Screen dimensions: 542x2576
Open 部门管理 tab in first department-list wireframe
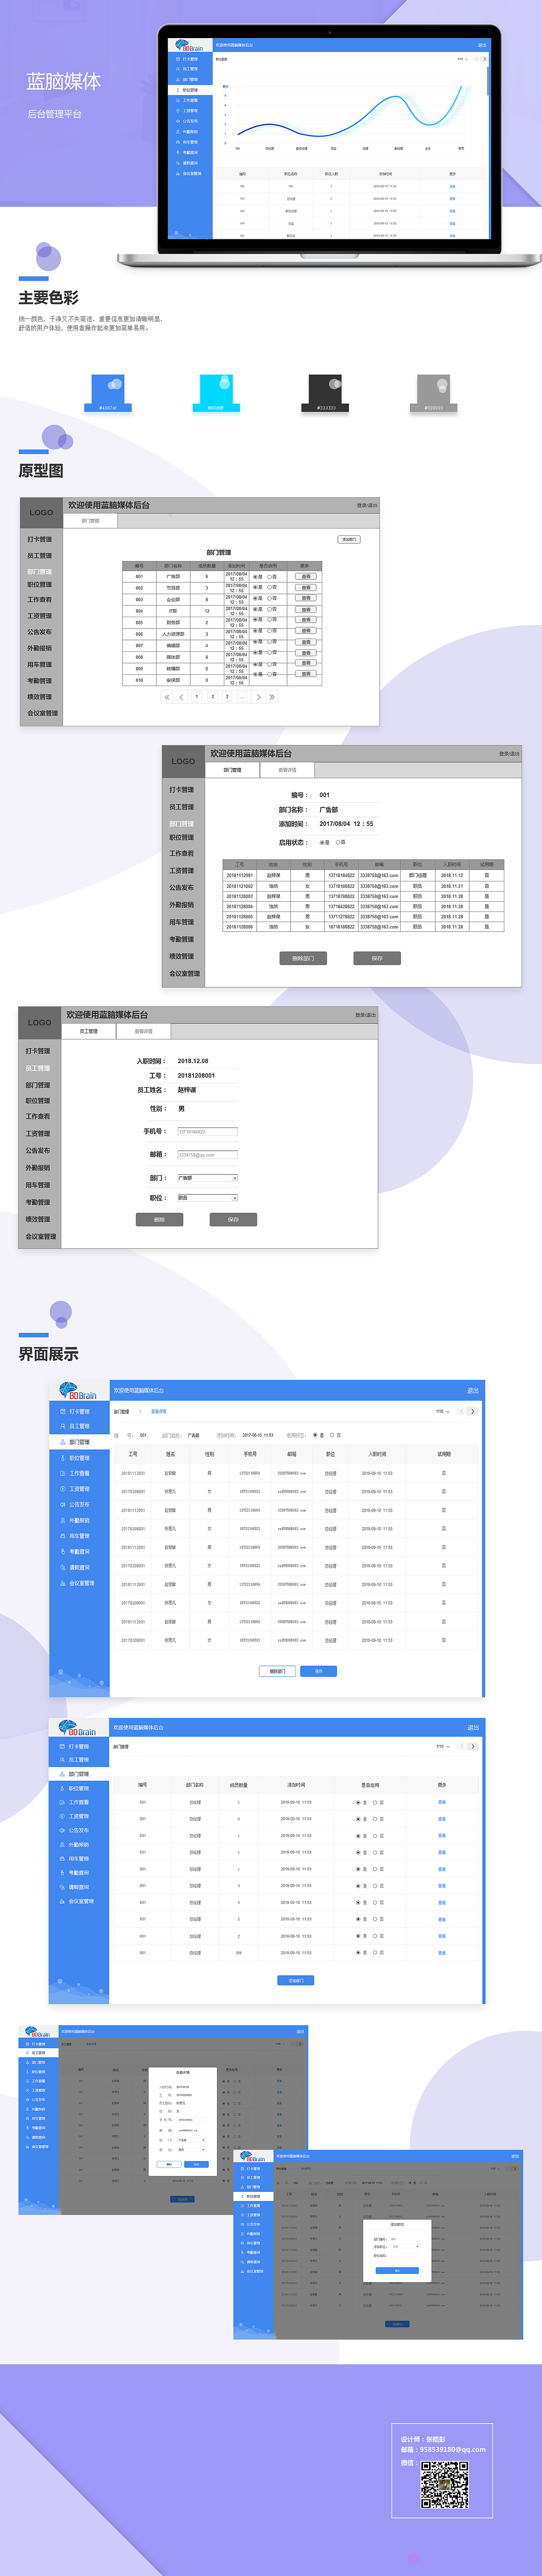click(90, 520)
